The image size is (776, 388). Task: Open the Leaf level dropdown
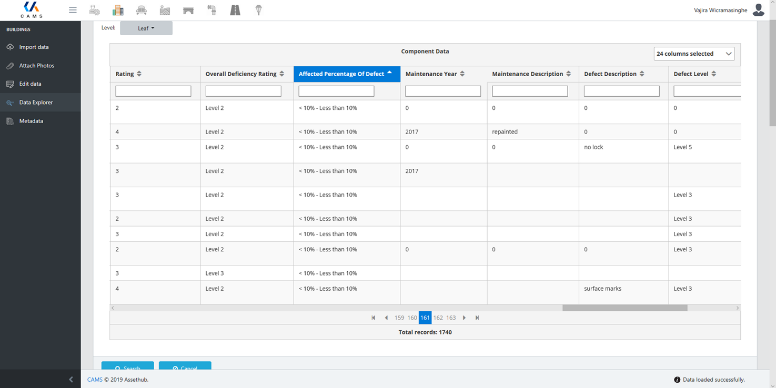pyautogui.click(x=146, y=28)
